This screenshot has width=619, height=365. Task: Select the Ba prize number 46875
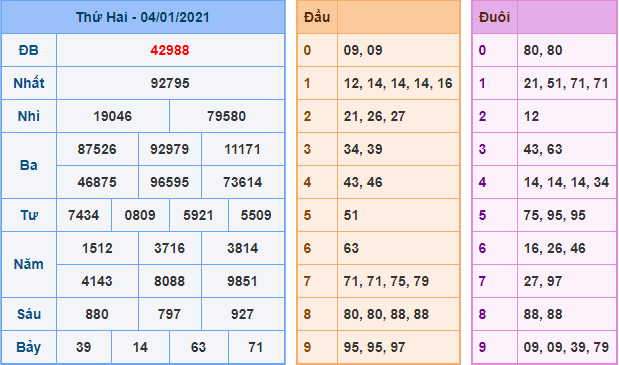(97, 182)
